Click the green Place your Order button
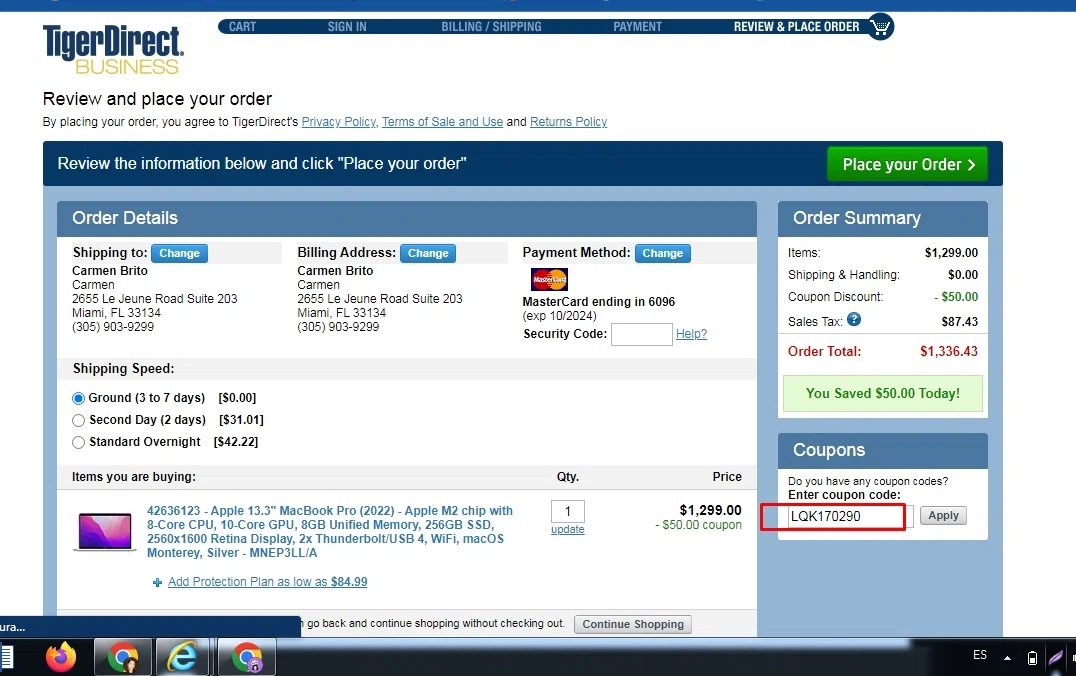This screenshot has height=676, width=1076. coord(907,164)
